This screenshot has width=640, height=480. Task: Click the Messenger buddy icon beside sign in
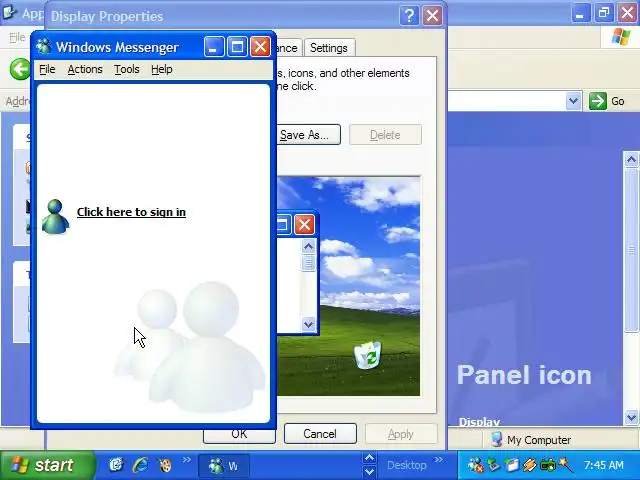pyautogui.click(x=56, y=216)
